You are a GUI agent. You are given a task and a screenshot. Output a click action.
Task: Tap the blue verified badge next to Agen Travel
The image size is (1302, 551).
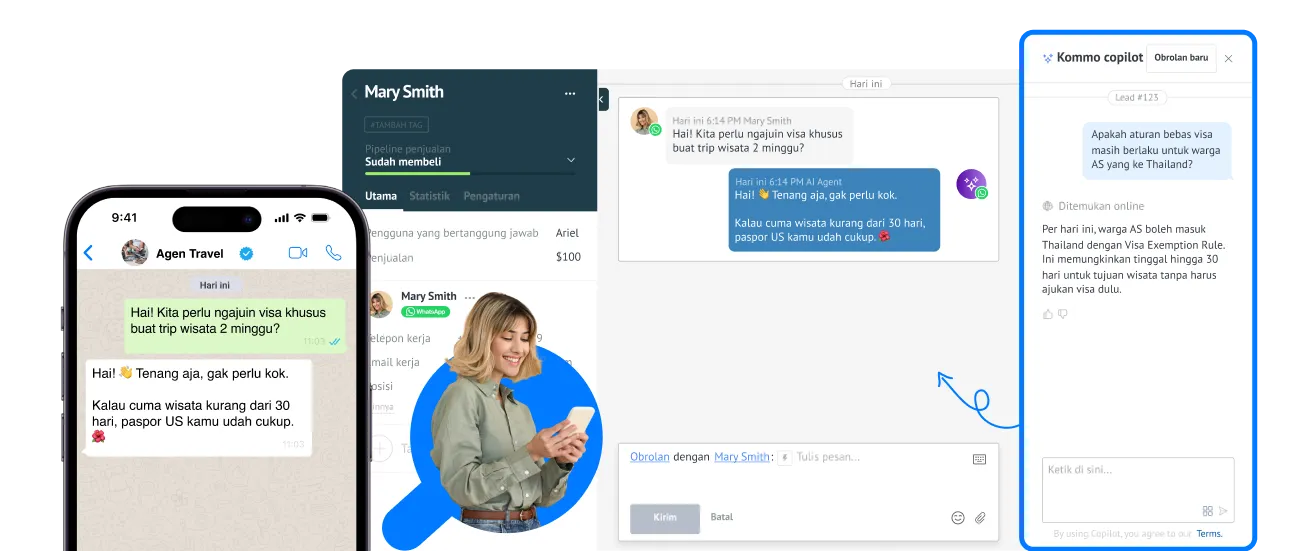[x=246, y=254]
